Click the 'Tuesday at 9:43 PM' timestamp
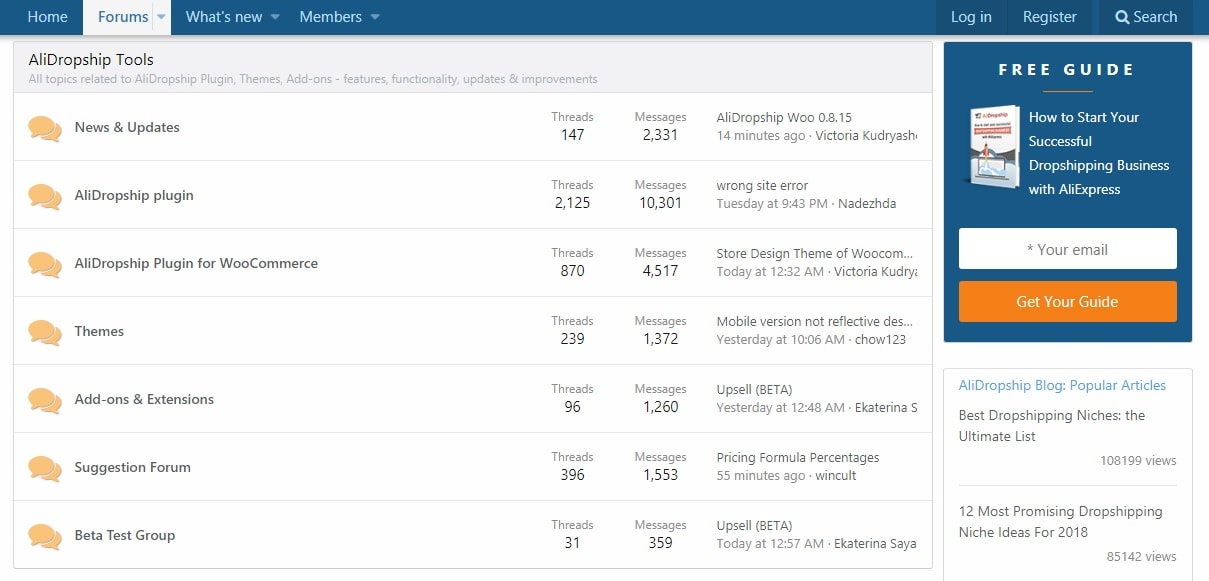The image size is (1209, 581). coord(772,204)
